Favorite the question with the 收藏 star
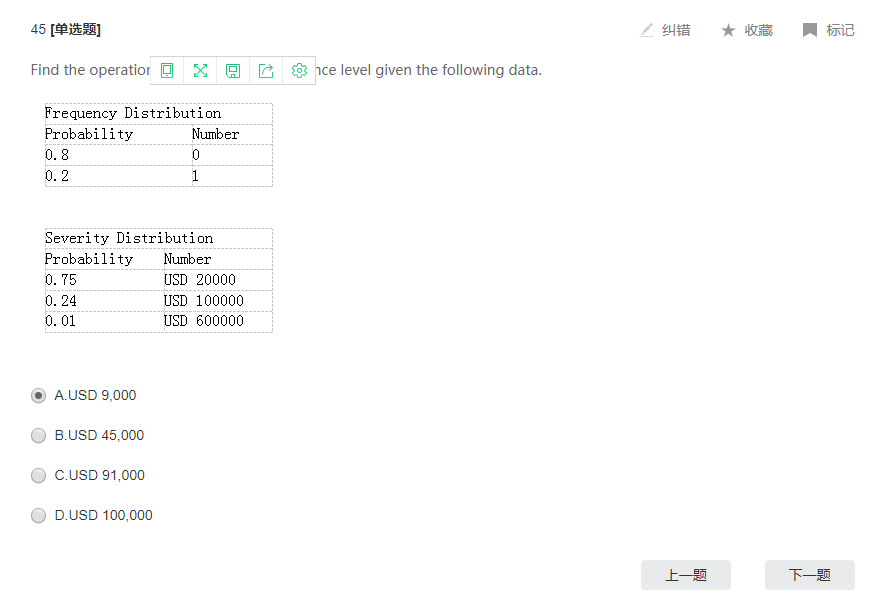Screen dimensions: 895x616 coord(729,30)
